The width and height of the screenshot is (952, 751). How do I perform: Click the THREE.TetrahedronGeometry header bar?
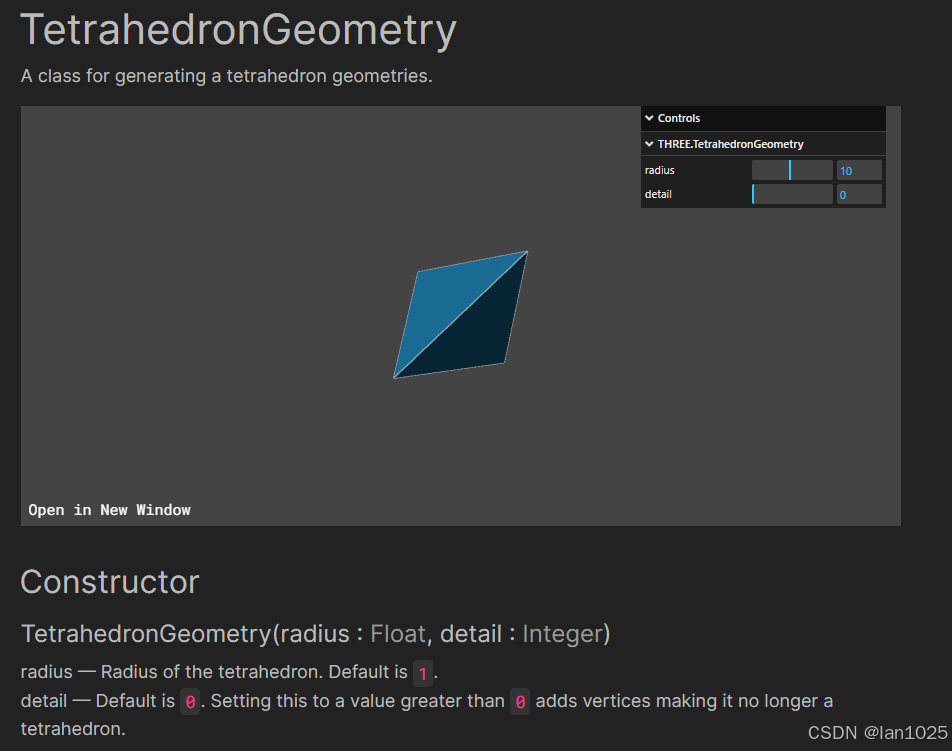(x=763, y=143)
